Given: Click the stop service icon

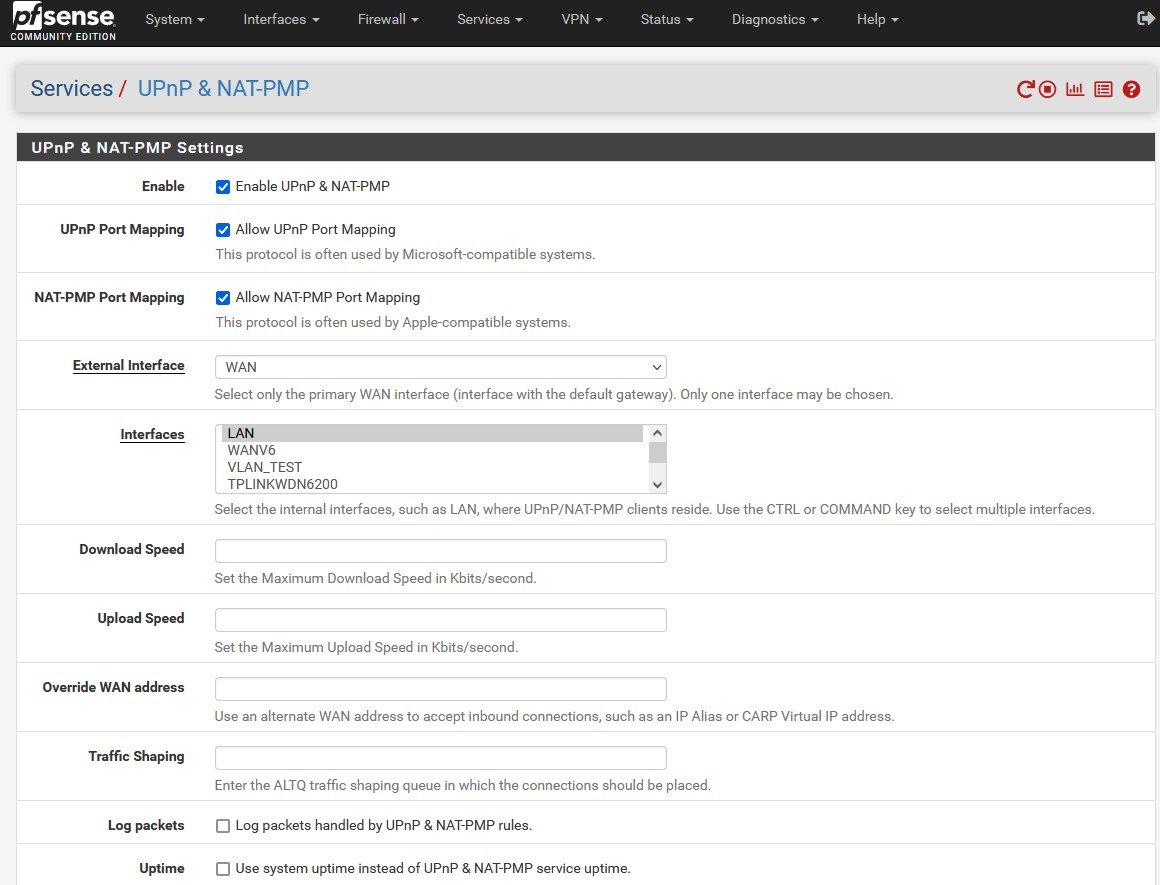Looking at the screenshot, I should pos(1047,89).
